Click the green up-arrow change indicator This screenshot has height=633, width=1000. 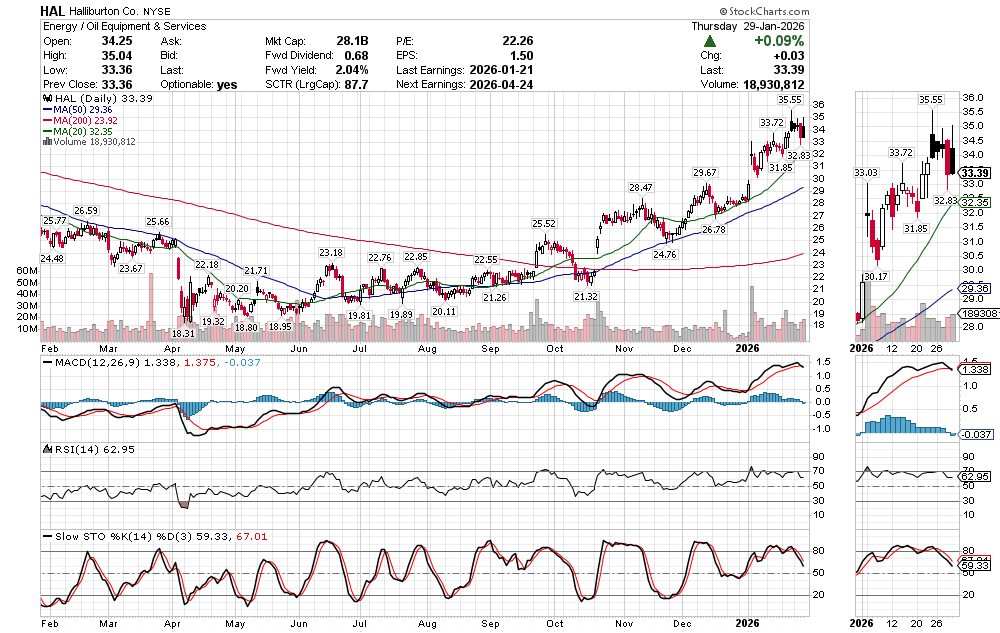click(x=709, y=41)
